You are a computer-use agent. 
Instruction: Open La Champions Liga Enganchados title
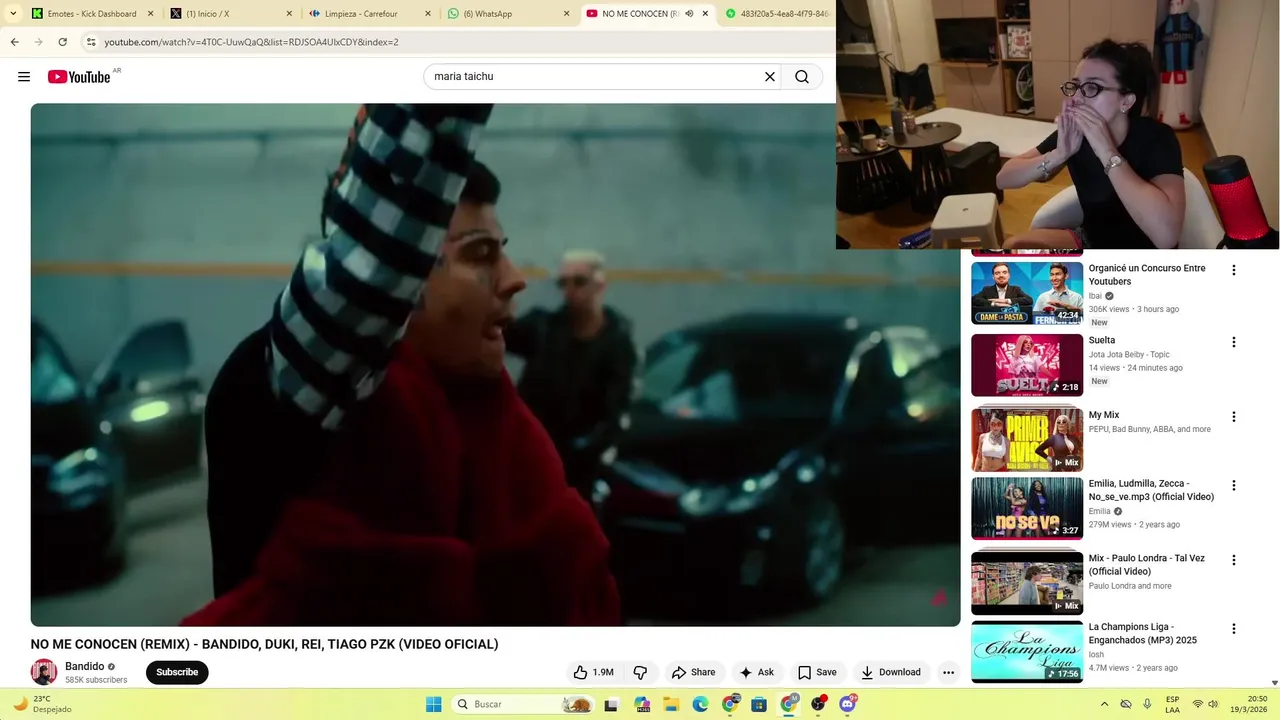click(1143, 633)
